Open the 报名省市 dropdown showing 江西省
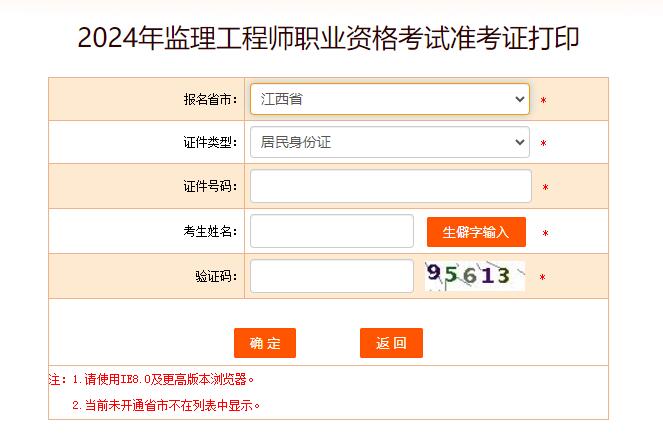Screen dimensions: 663x440 389,99
